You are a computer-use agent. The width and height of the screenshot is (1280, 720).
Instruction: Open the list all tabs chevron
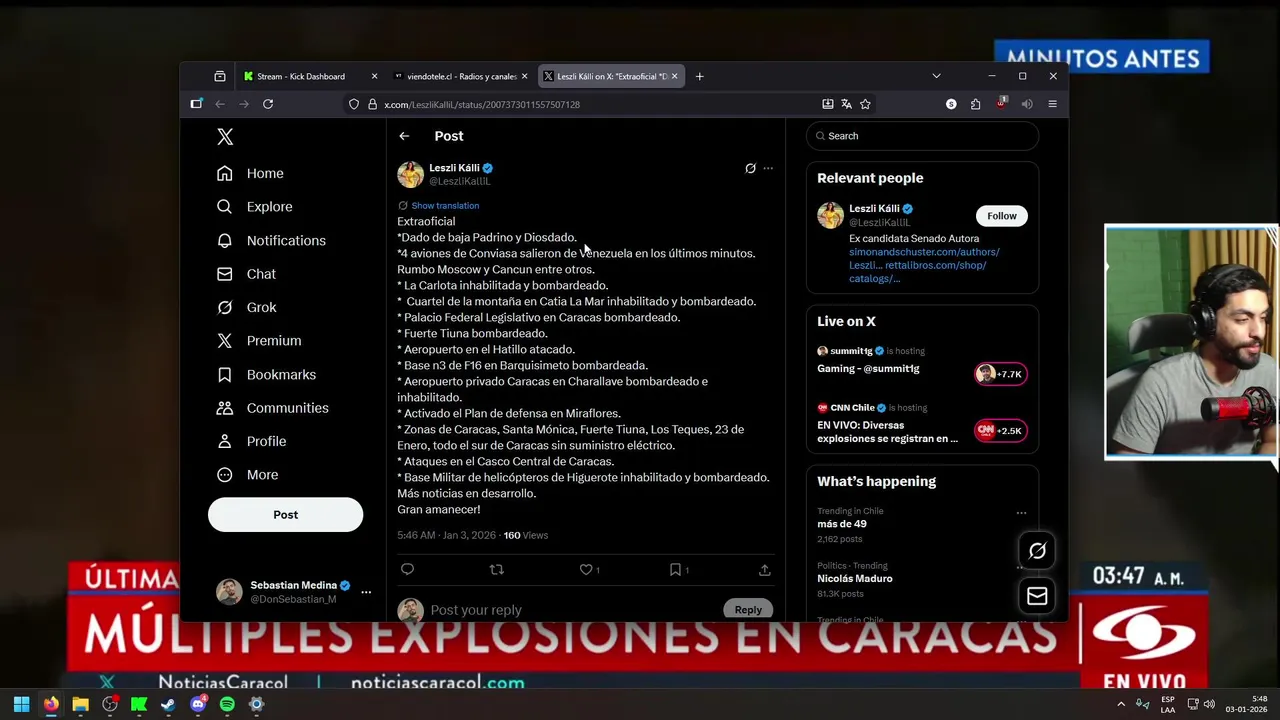click(936, 77)
